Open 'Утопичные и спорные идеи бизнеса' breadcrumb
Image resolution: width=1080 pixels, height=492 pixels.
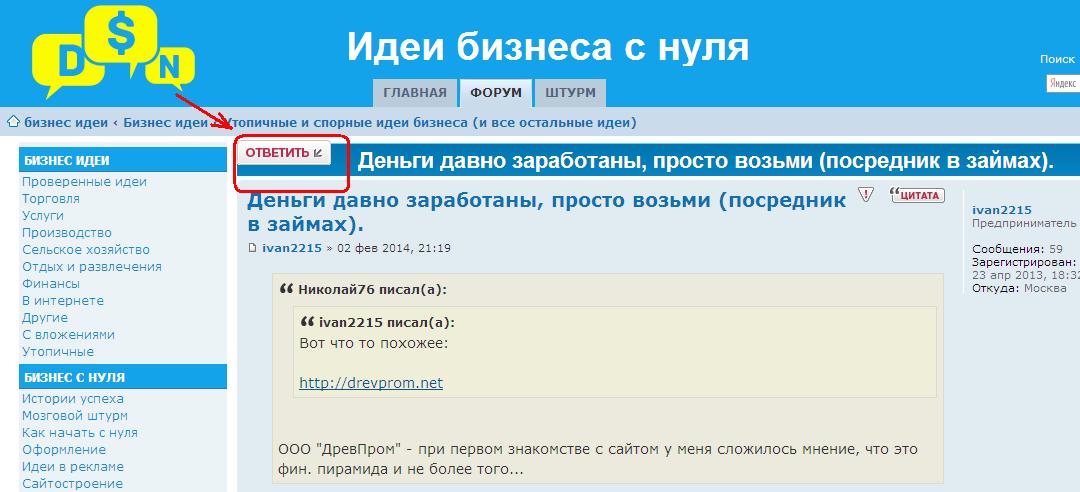pos(432,123)
